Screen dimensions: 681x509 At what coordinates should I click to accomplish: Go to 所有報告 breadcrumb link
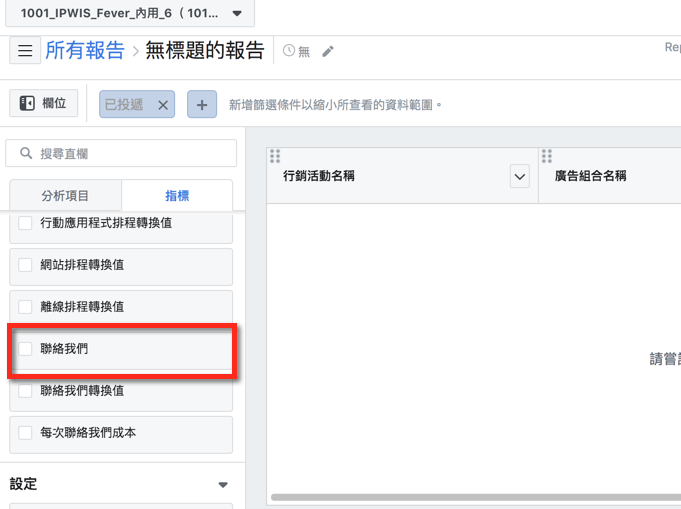85,51
